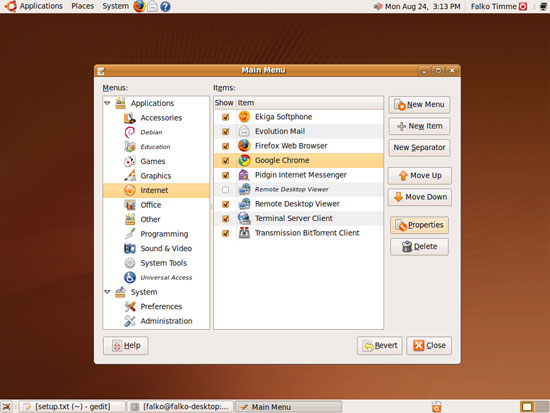The height and width of the screenshot is (413, 550).
Task: Click the show desktop icon in bottom panel
Action: [x=6, y=407]
